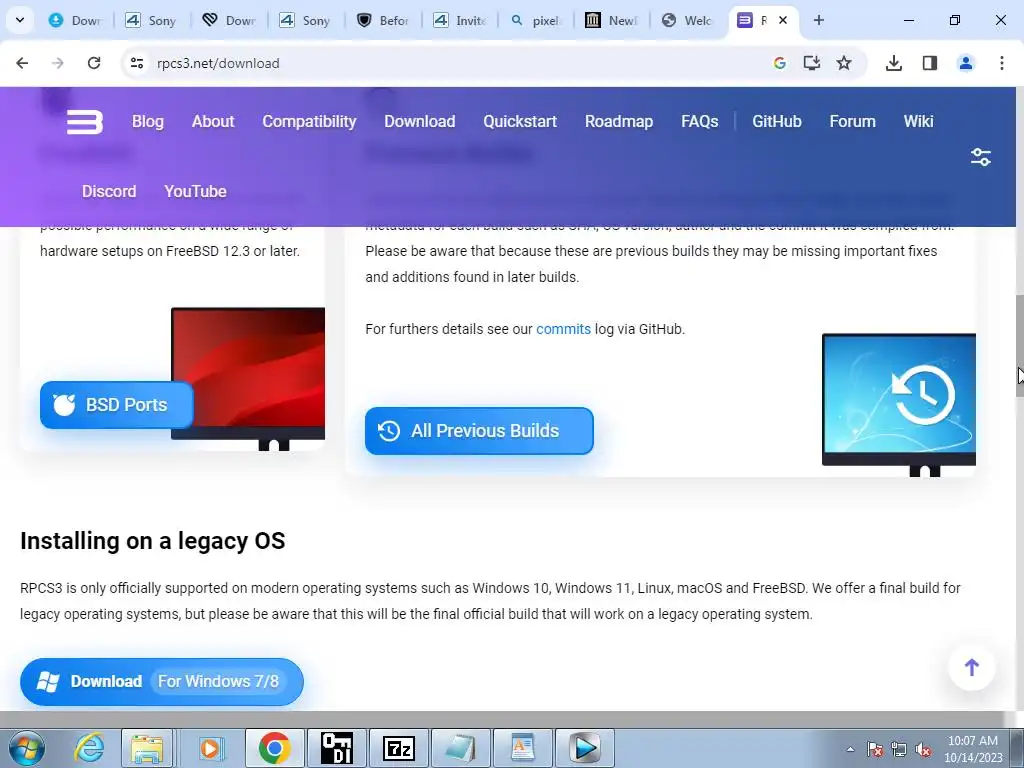Image resolution: width=1024 pixels, height=768 pixels.
Task: Open Windows Explorer folder in taskbar
Action: click(x=147, y=748)
